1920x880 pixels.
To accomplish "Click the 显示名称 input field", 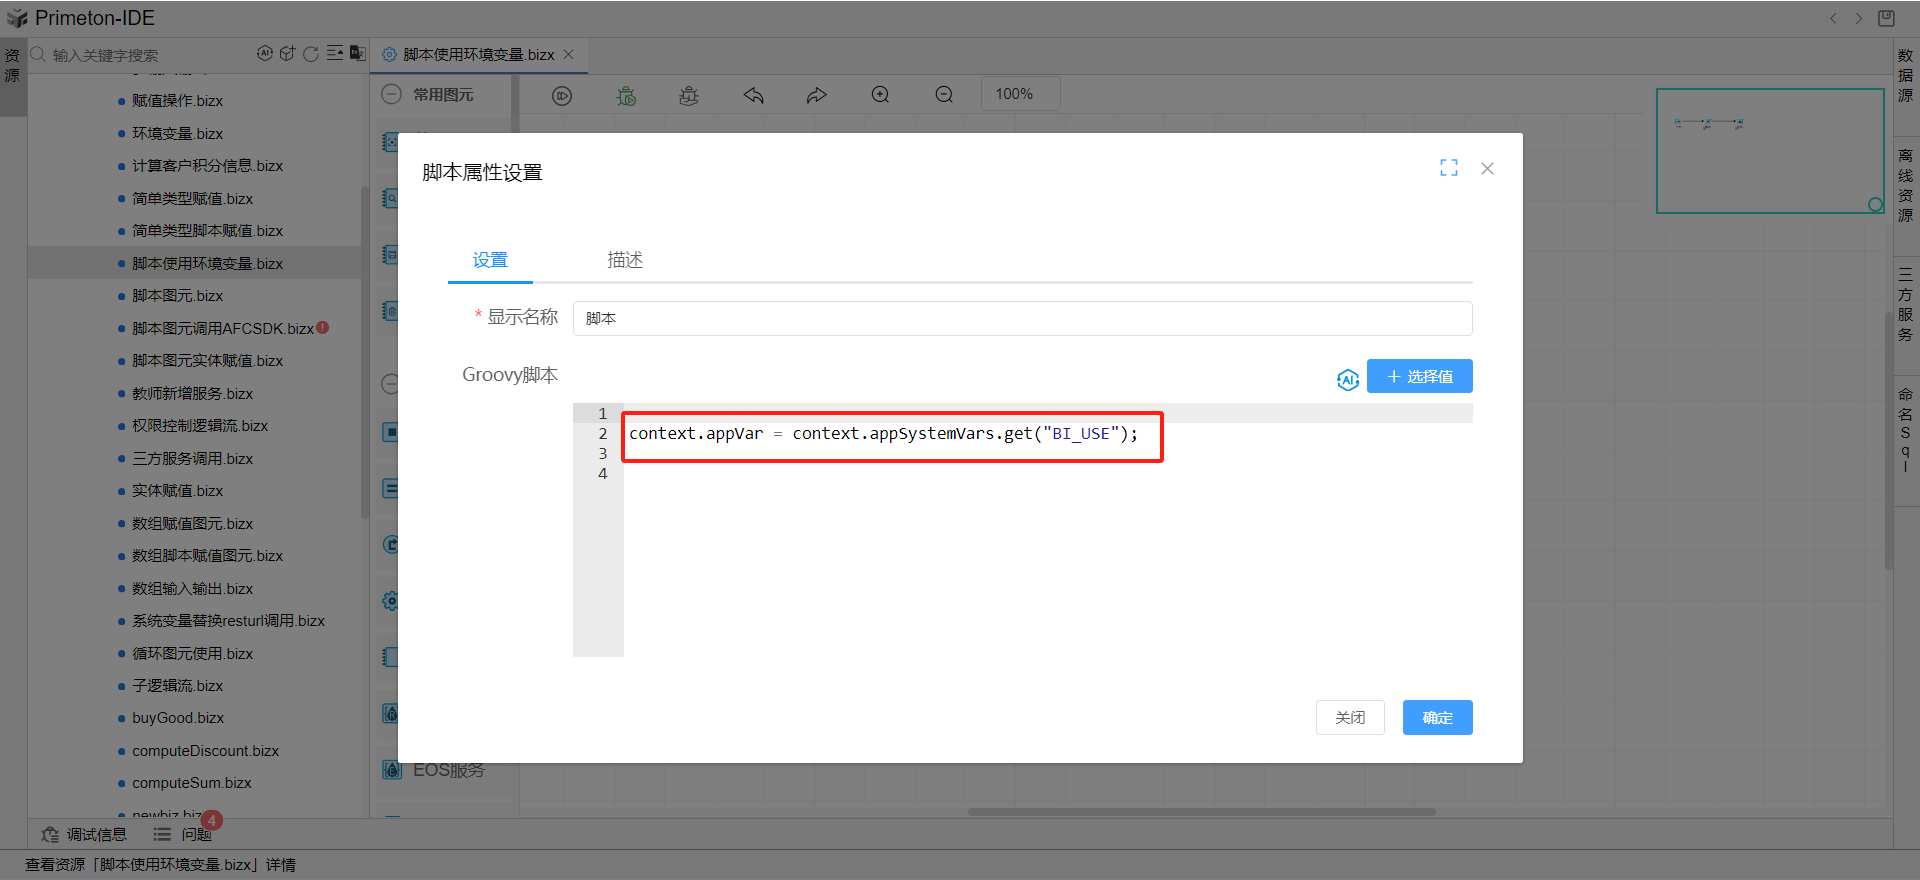I will tap(1021, 318).
